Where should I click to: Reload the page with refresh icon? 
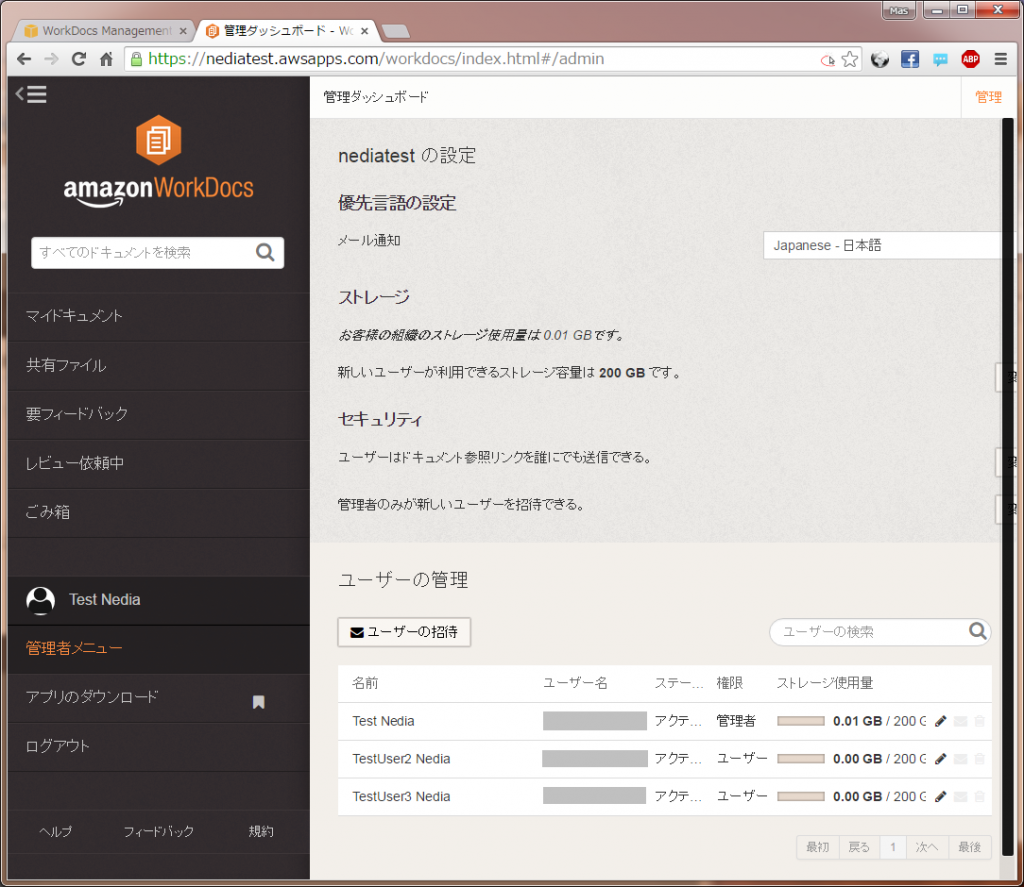click(79, 59)
